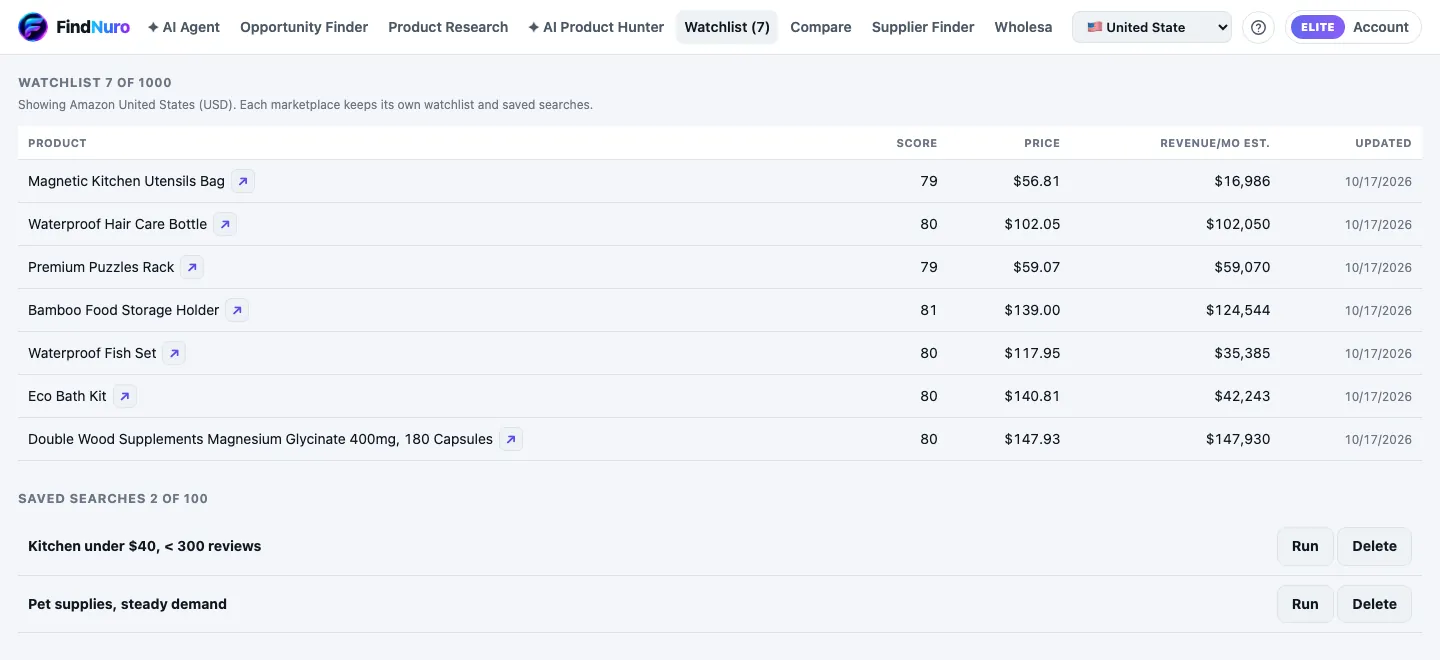The height and width of the screenshot is (660, 1440).
Task: Open external link for Premium Puzzles Rack
Action: coord(192,267)
